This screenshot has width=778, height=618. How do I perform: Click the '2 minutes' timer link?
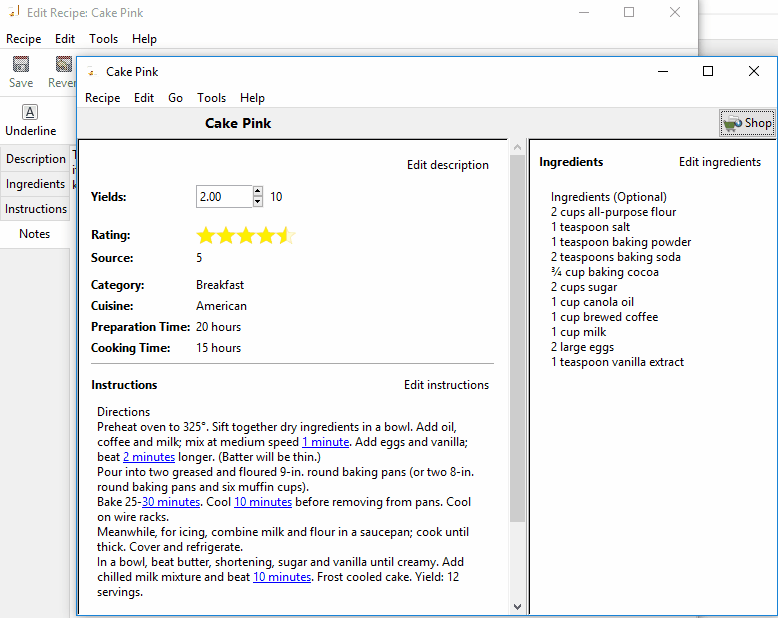click(x=149, y=457)
